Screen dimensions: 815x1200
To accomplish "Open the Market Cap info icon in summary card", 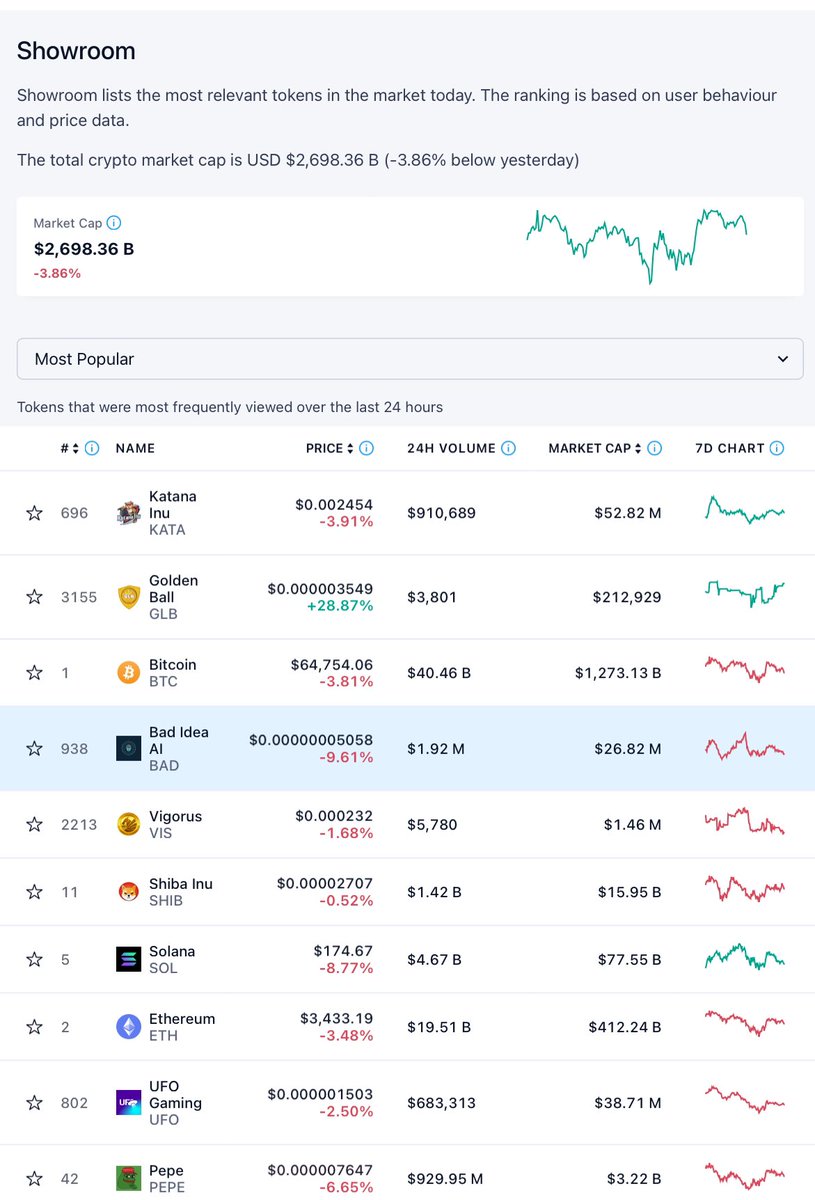I will 114,223.
